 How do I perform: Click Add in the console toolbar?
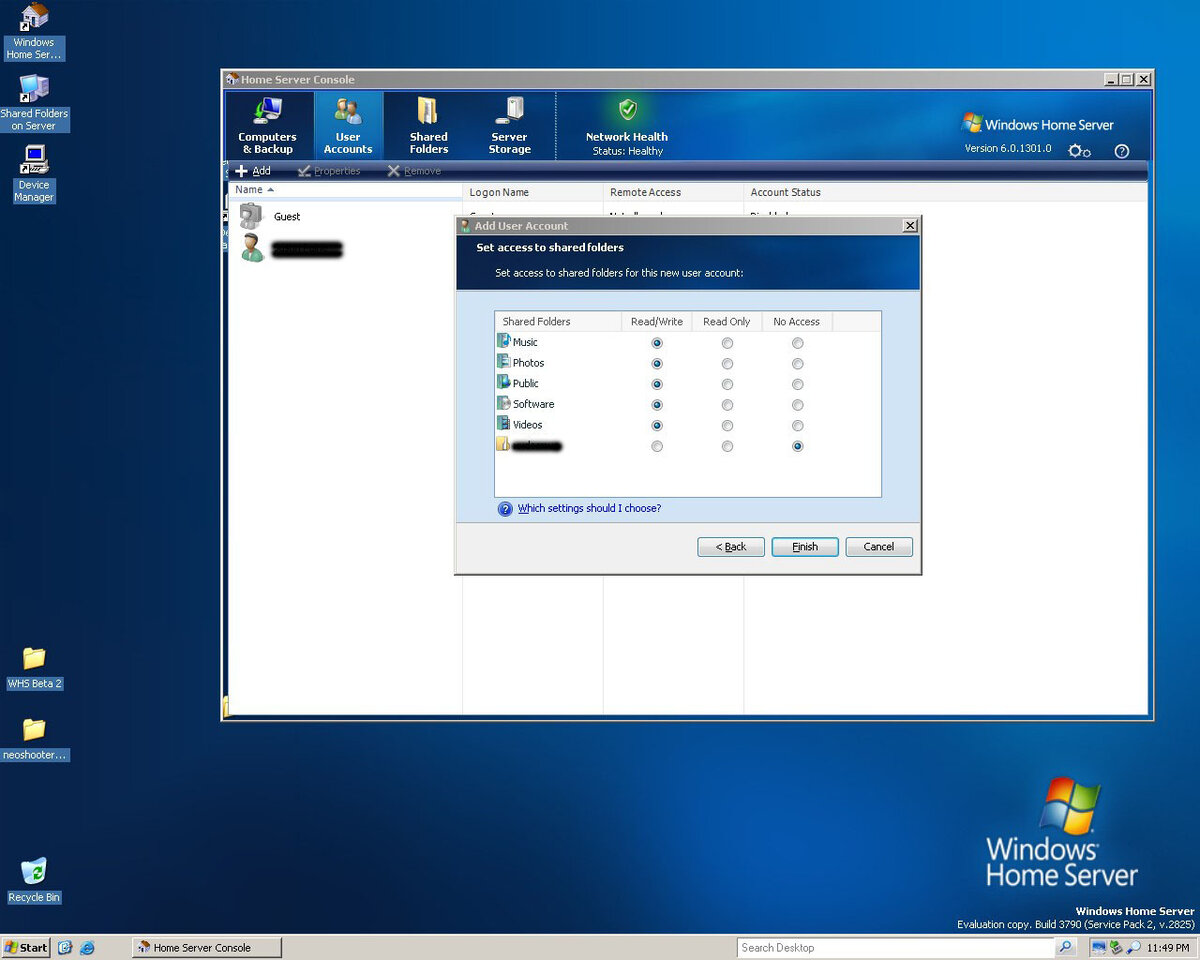pos(253,171)
